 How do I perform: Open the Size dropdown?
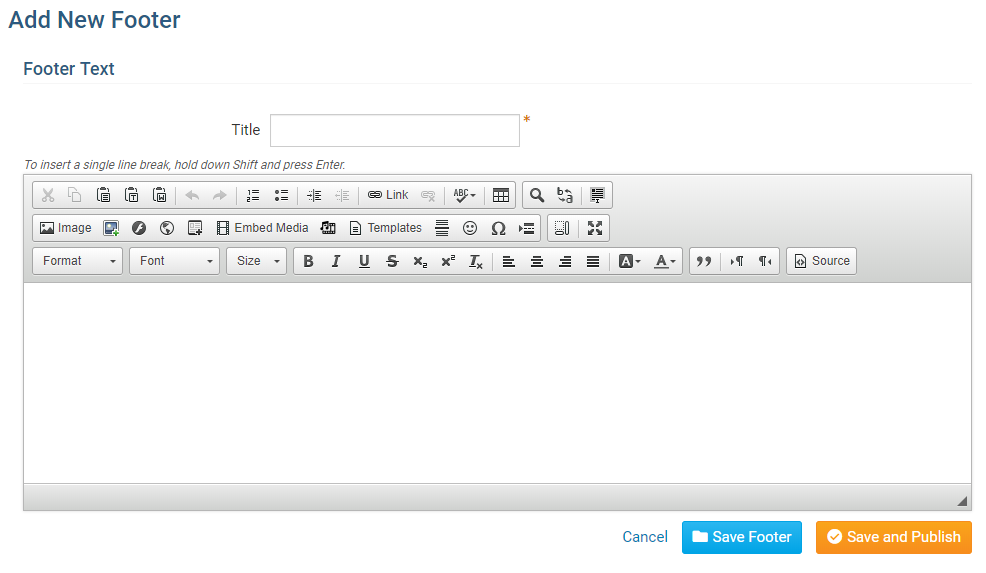tap(257, 260)
